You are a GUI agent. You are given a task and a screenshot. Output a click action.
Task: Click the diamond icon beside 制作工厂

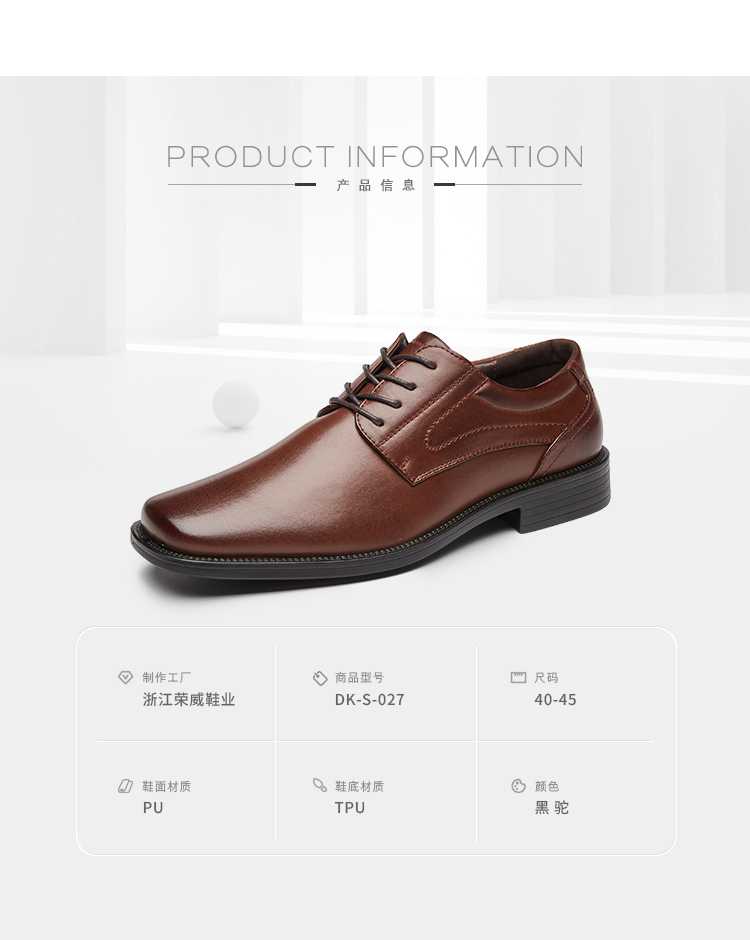tap(125, 677)
